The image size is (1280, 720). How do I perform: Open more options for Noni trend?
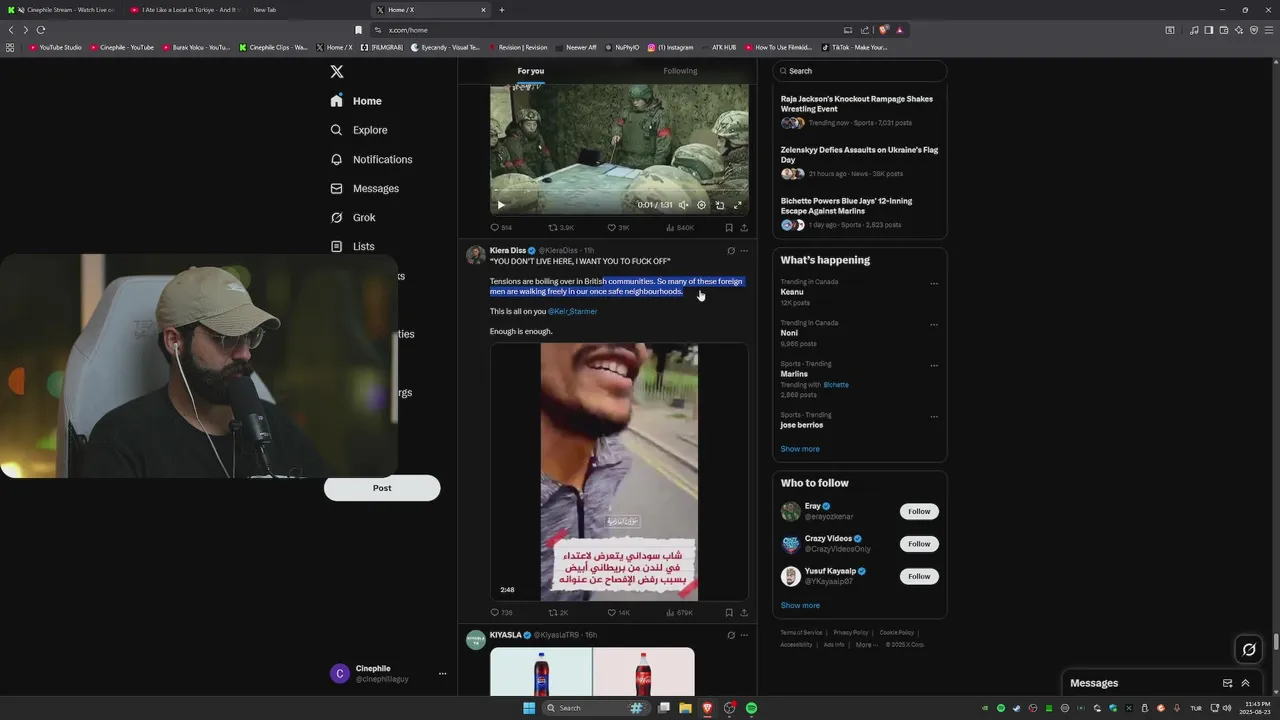pos(934,324)
